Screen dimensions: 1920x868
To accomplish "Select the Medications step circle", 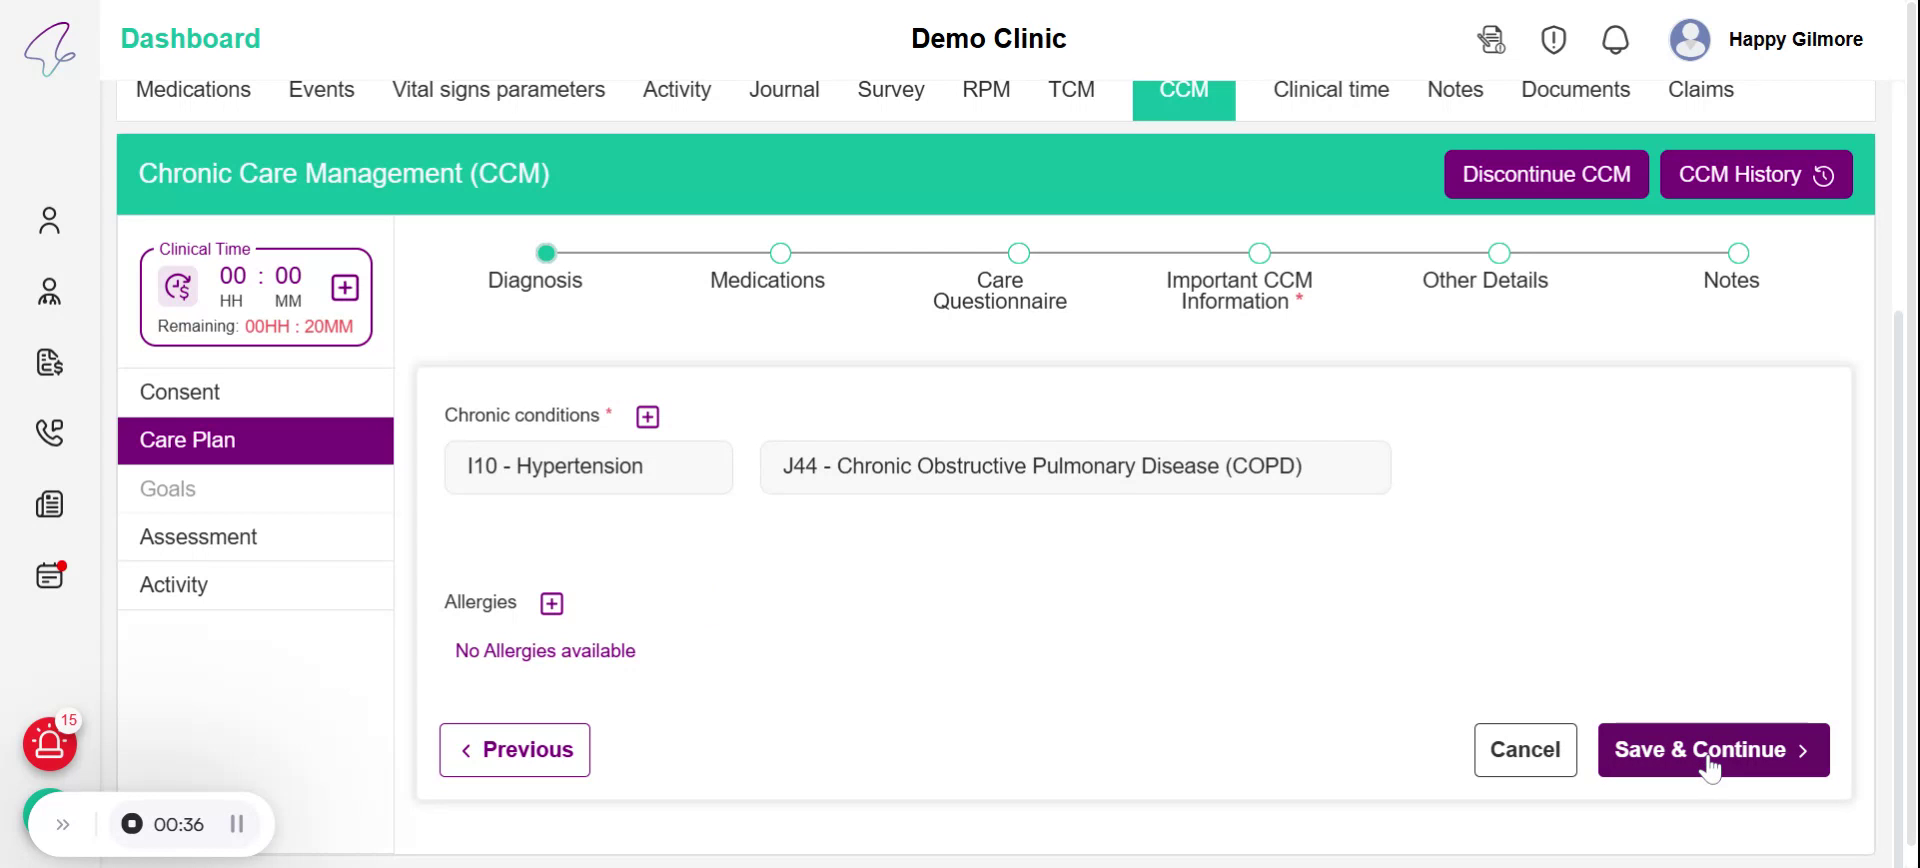I will click(x=780, y=253).
